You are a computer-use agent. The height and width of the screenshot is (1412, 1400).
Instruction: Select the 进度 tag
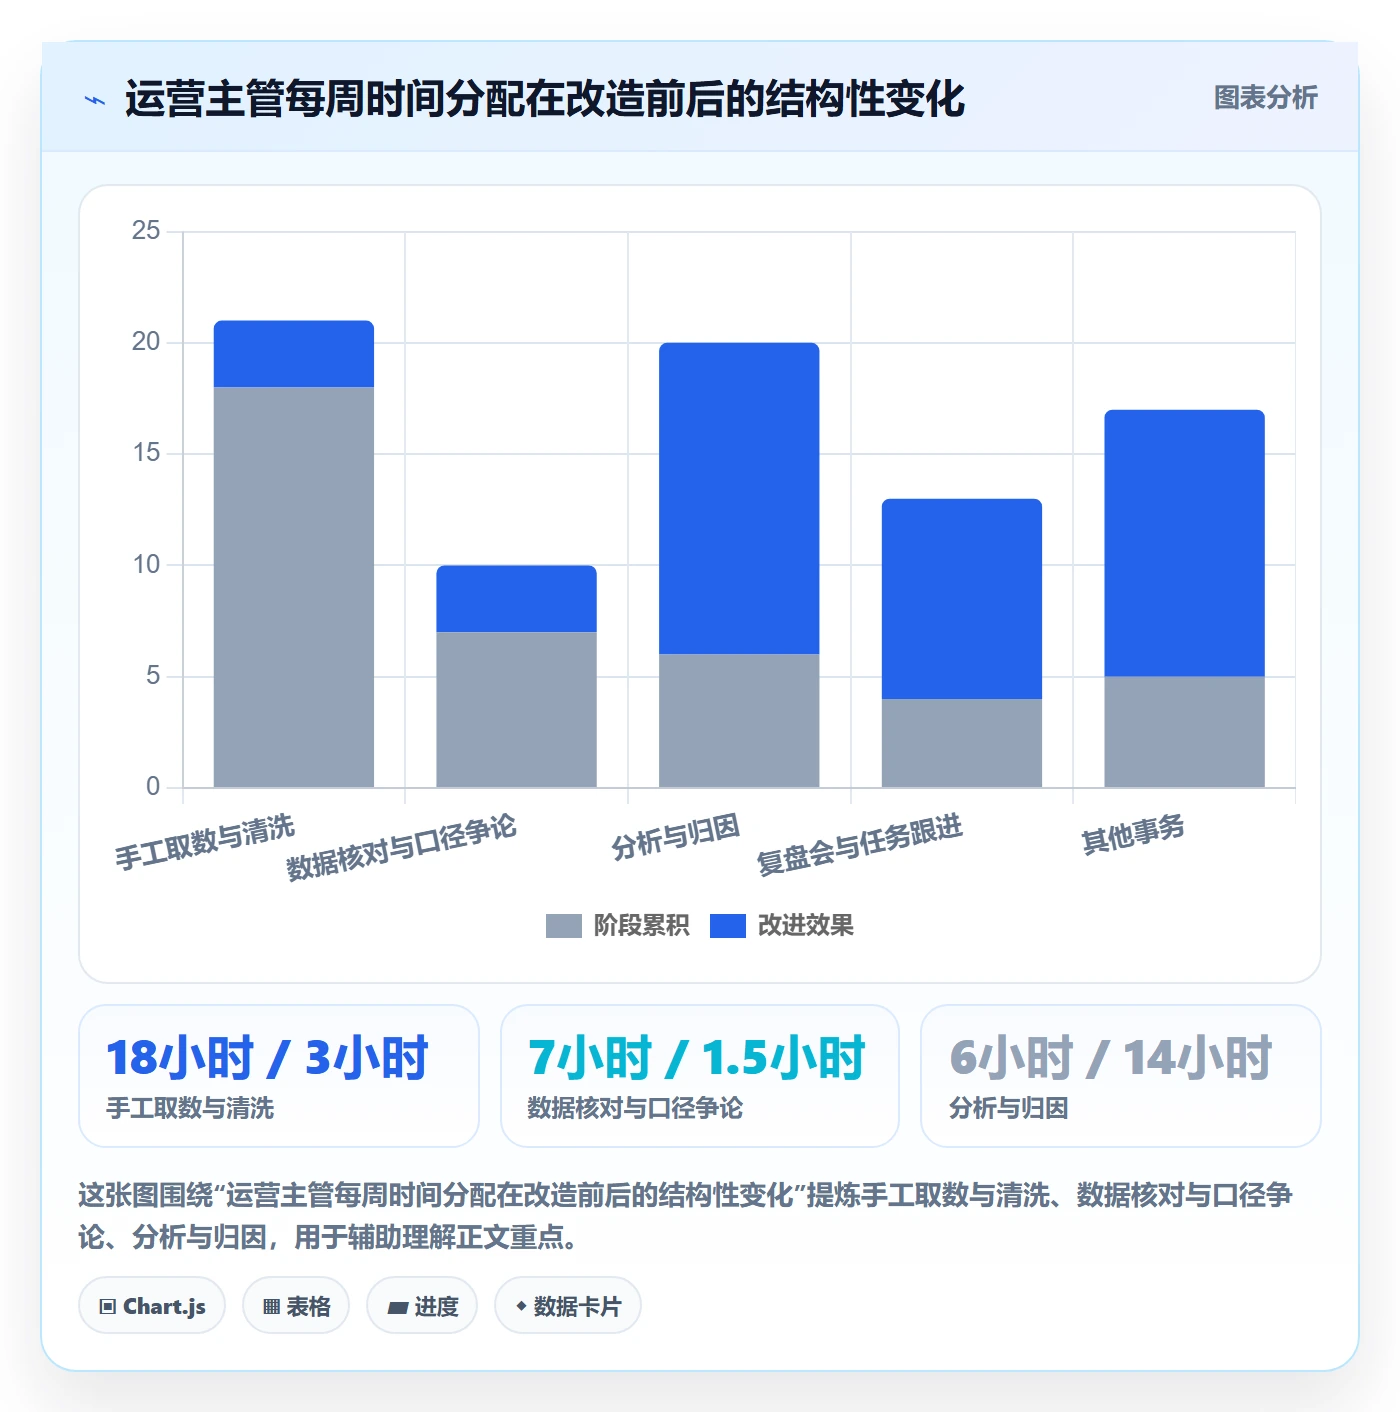pos(422,1306)
